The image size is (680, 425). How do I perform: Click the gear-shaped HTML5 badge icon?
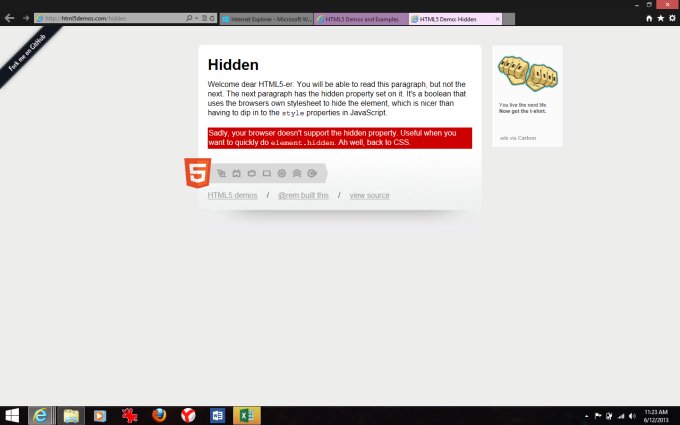coord(282,173)
